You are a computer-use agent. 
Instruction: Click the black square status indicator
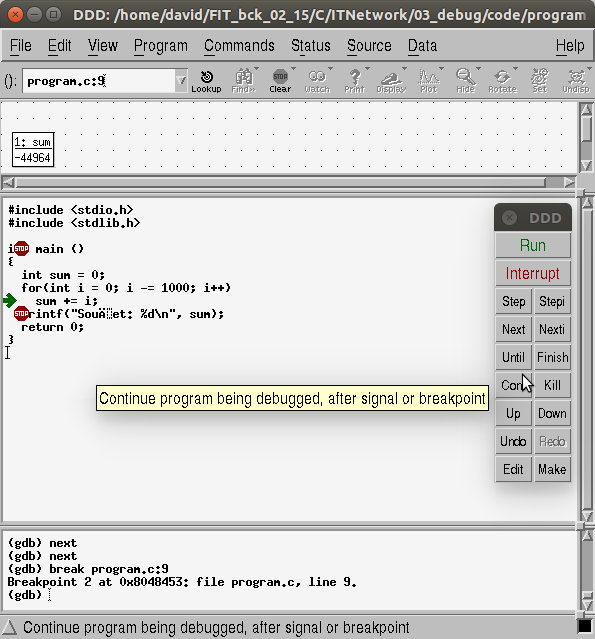click(x=585, y=626)
